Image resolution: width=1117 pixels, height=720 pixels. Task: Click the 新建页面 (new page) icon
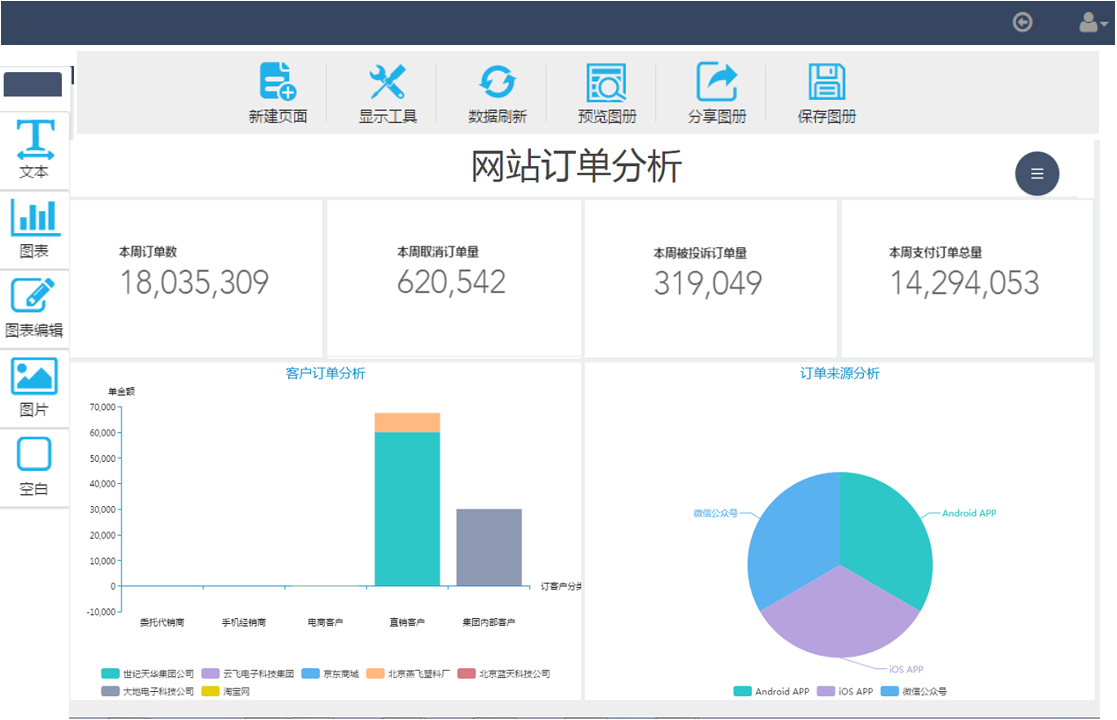277,83
